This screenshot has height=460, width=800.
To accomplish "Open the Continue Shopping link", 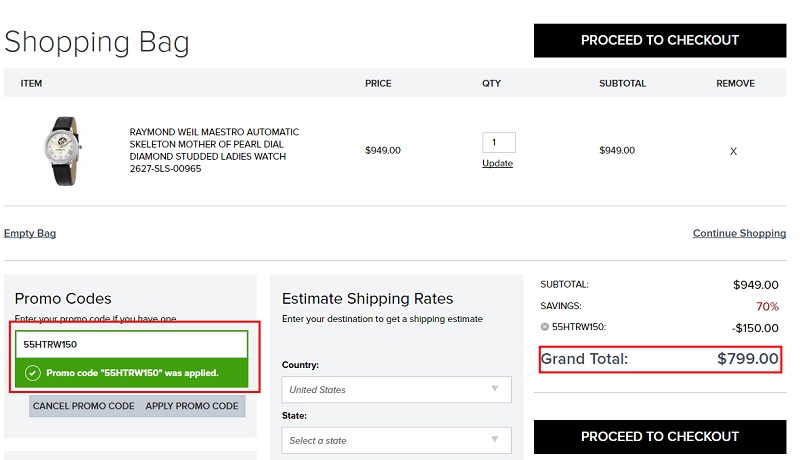I will [739, 233].
